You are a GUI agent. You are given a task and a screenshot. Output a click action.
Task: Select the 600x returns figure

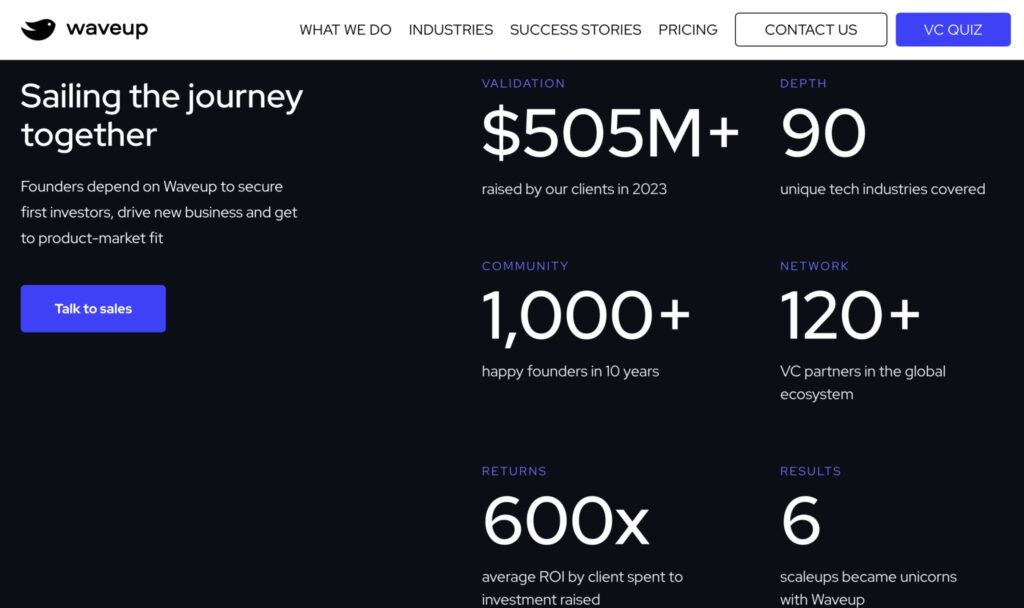[x=565, y=521]
